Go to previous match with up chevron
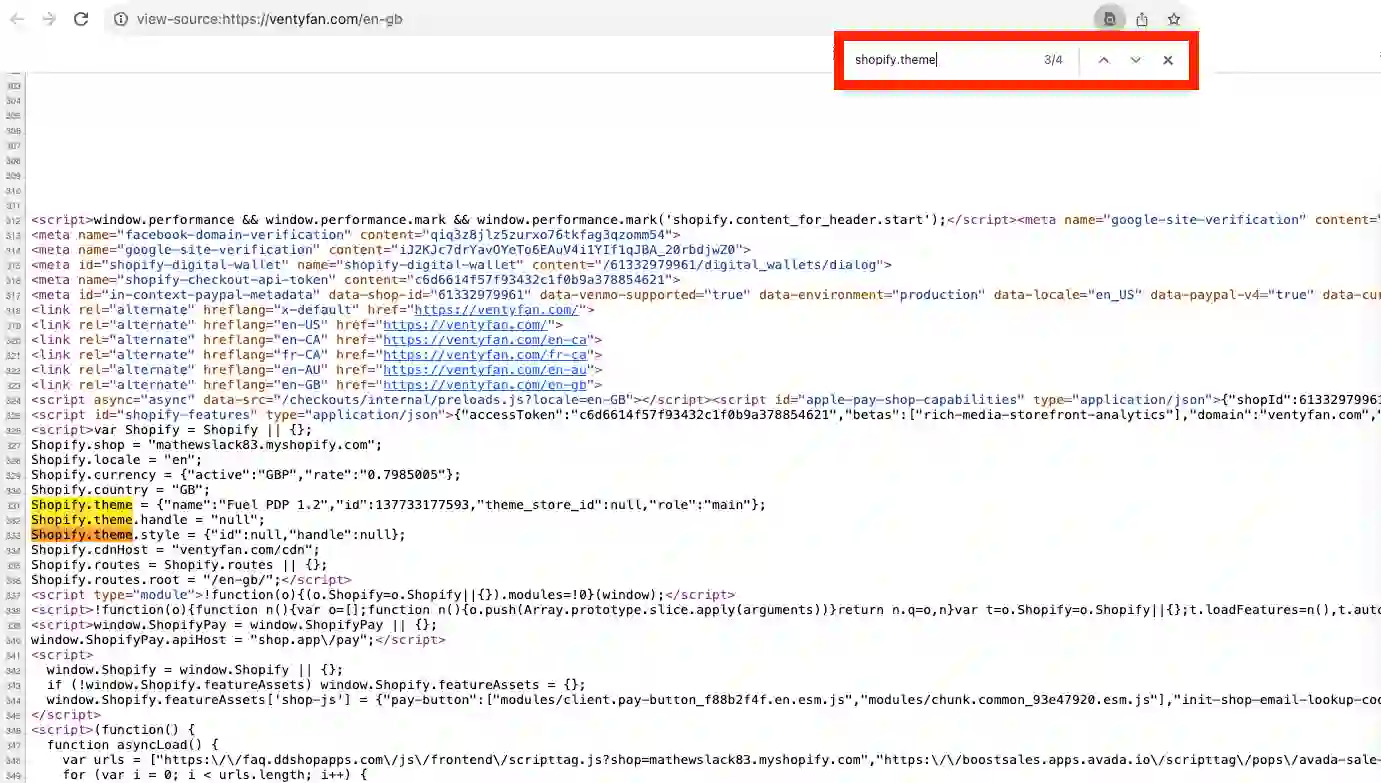 point(1103,60)
